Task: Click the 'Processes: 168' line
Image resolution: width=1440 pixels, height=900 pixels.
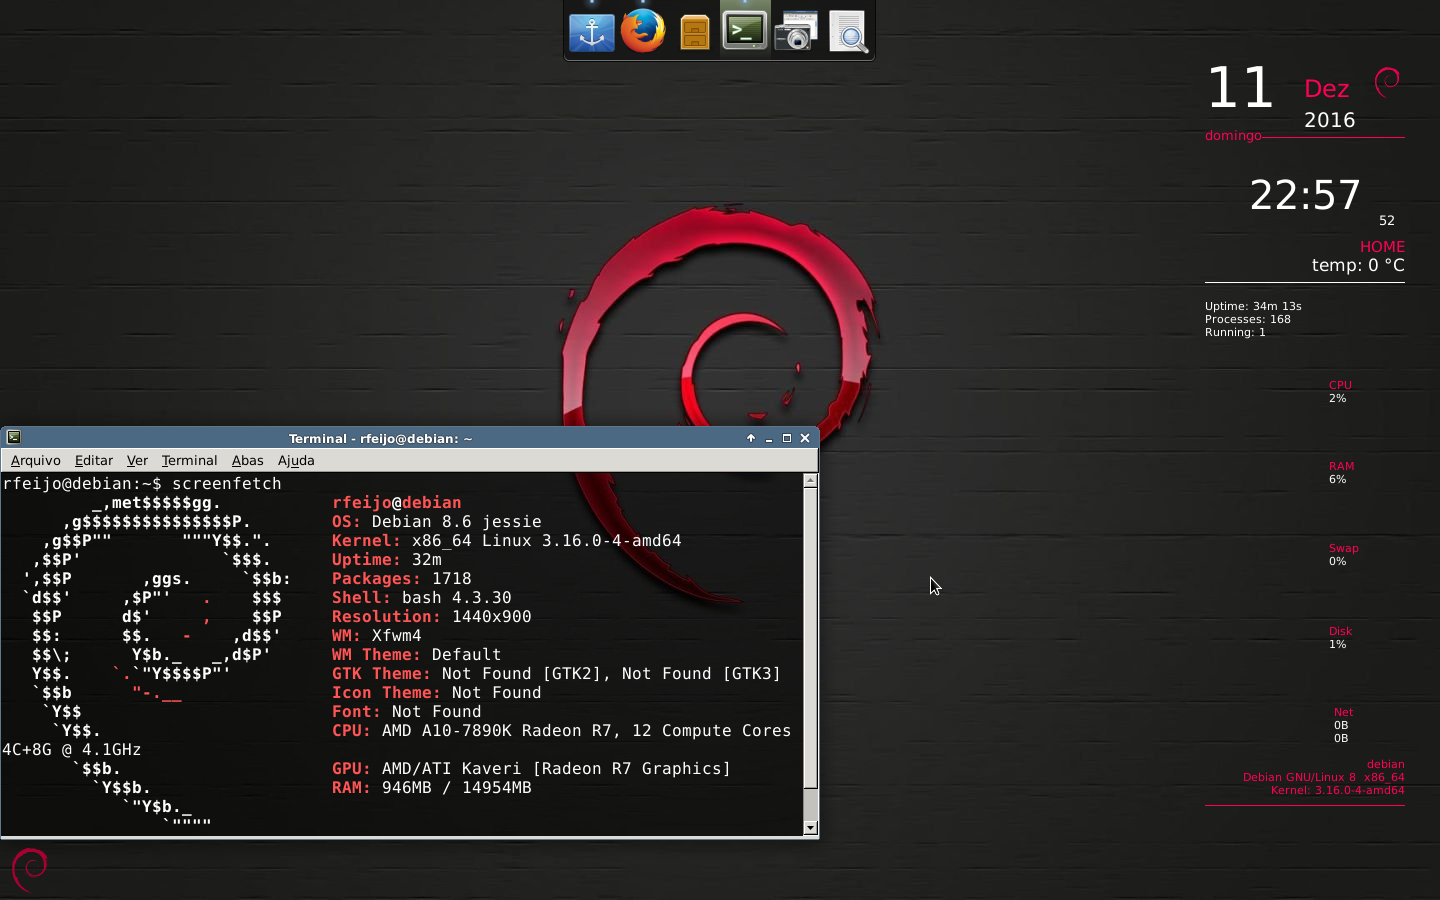Action: pos(1248,319)
